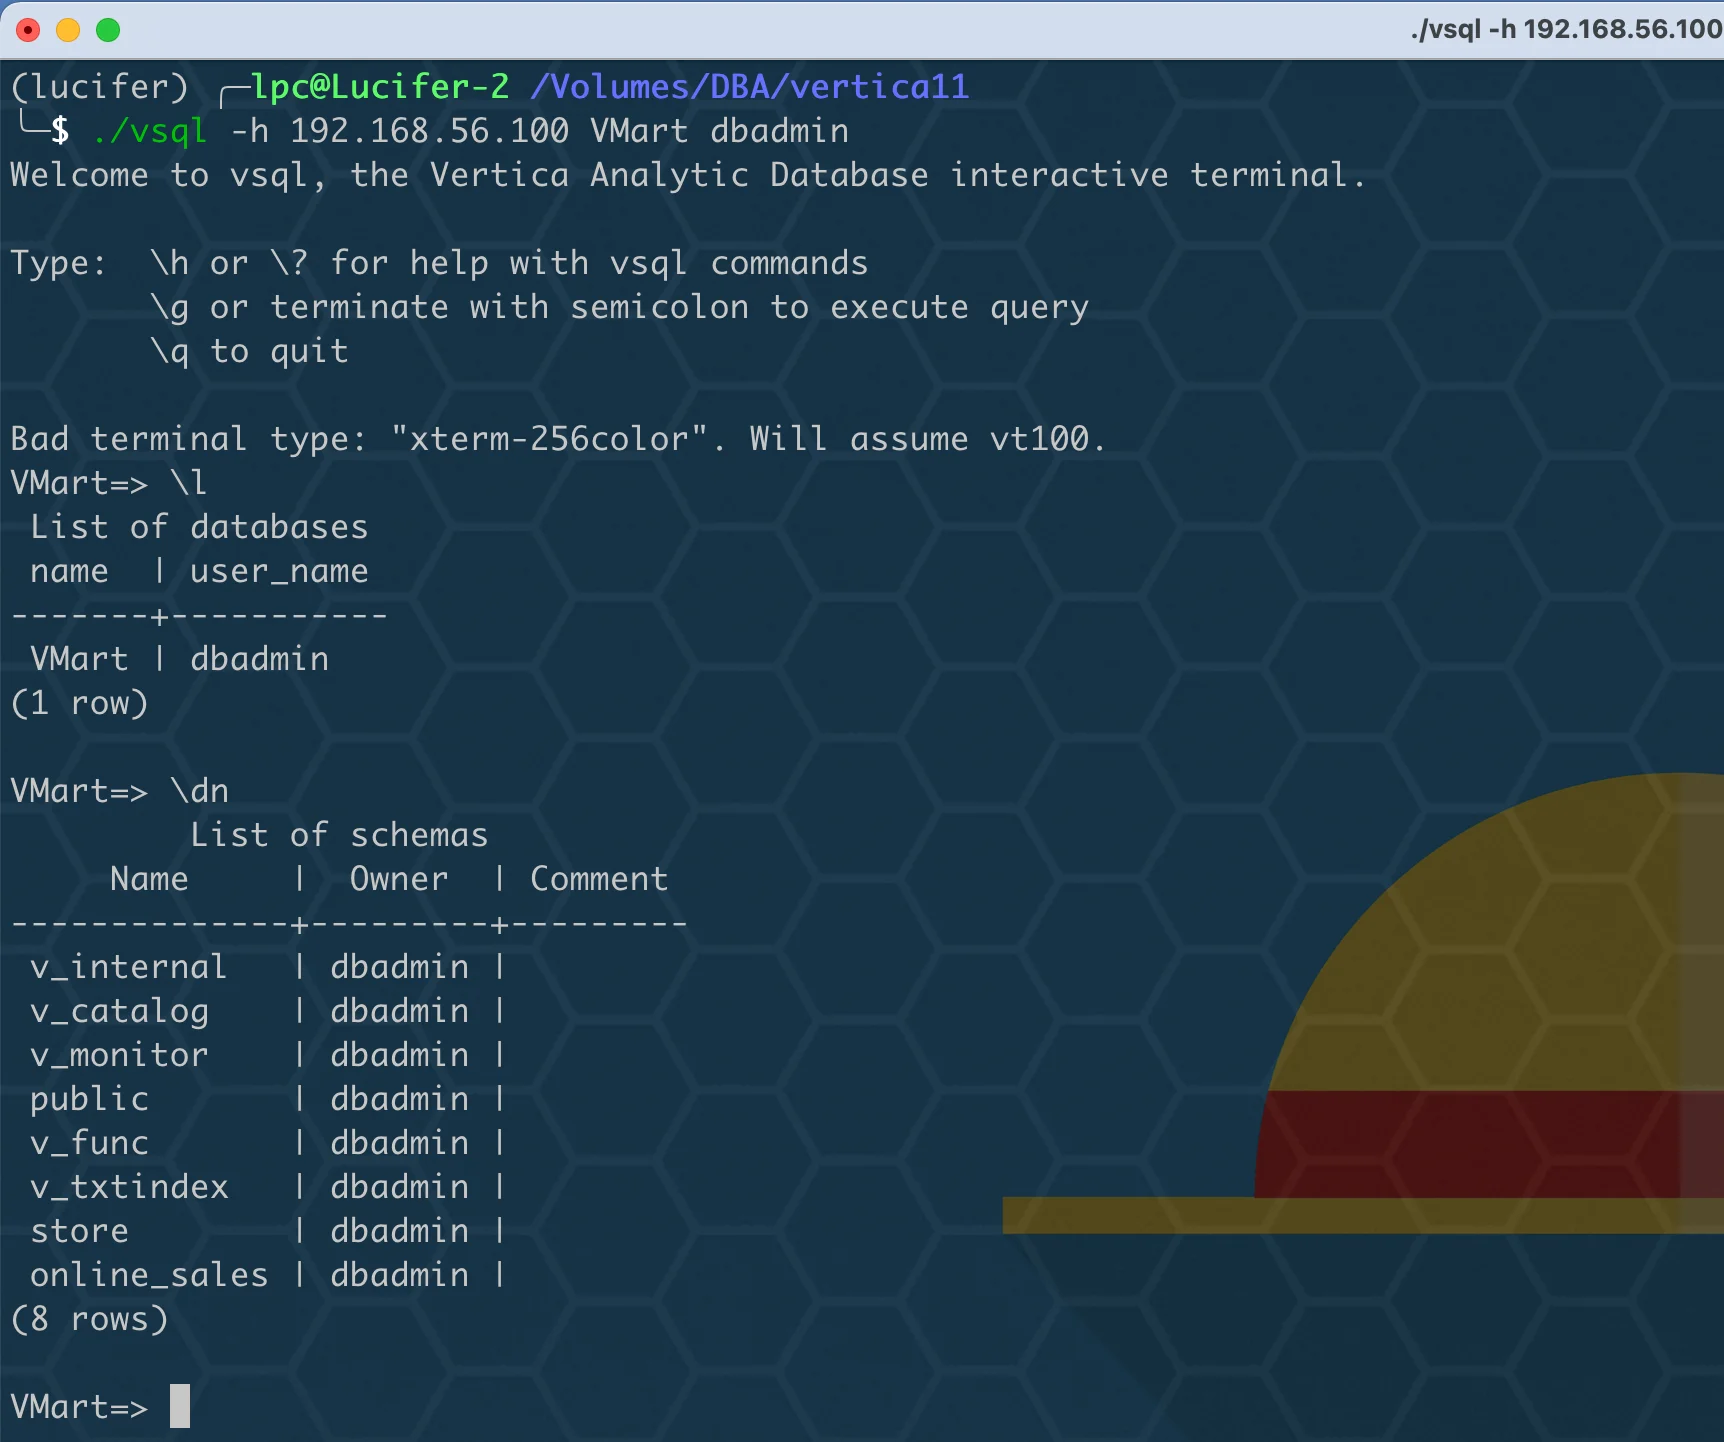Click the Comment column header

click(598, 879)
